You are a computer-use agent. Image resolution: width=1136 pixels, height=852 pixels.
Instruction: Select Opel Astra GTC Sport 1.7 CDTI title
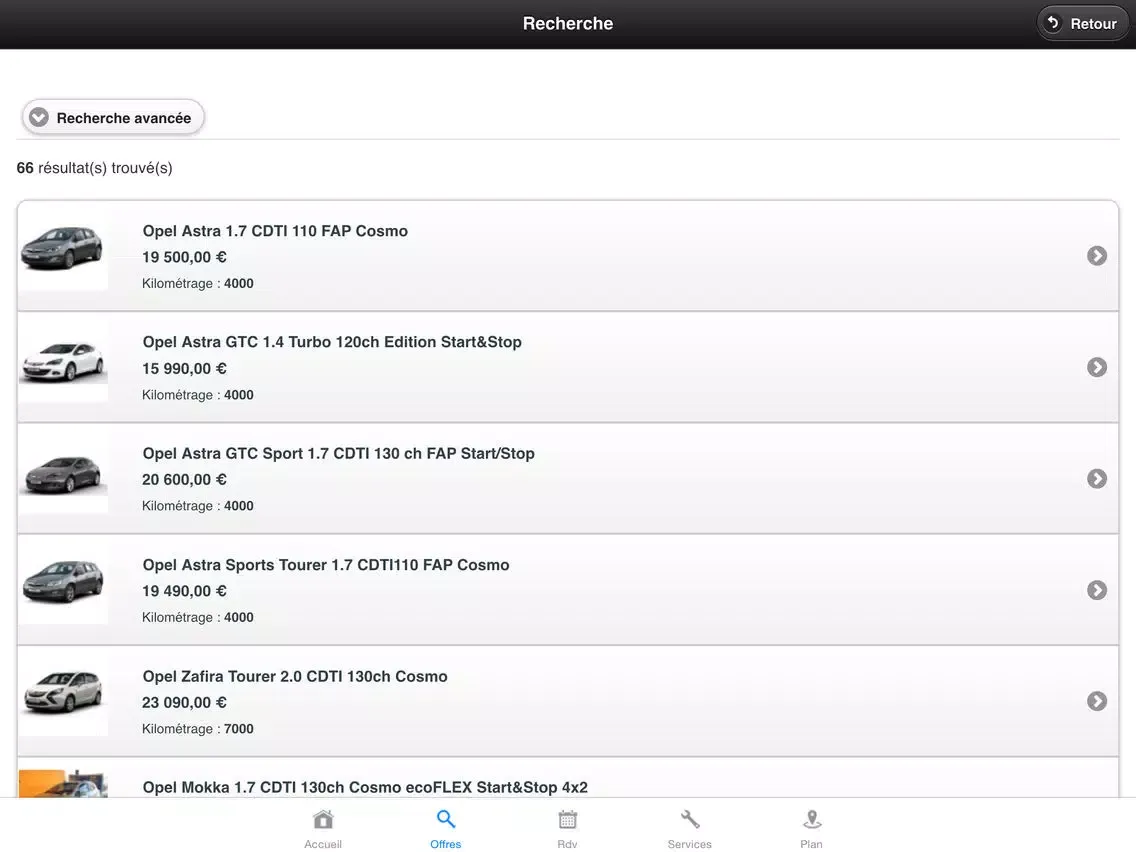pyautogui.click(x=338, y=454)
